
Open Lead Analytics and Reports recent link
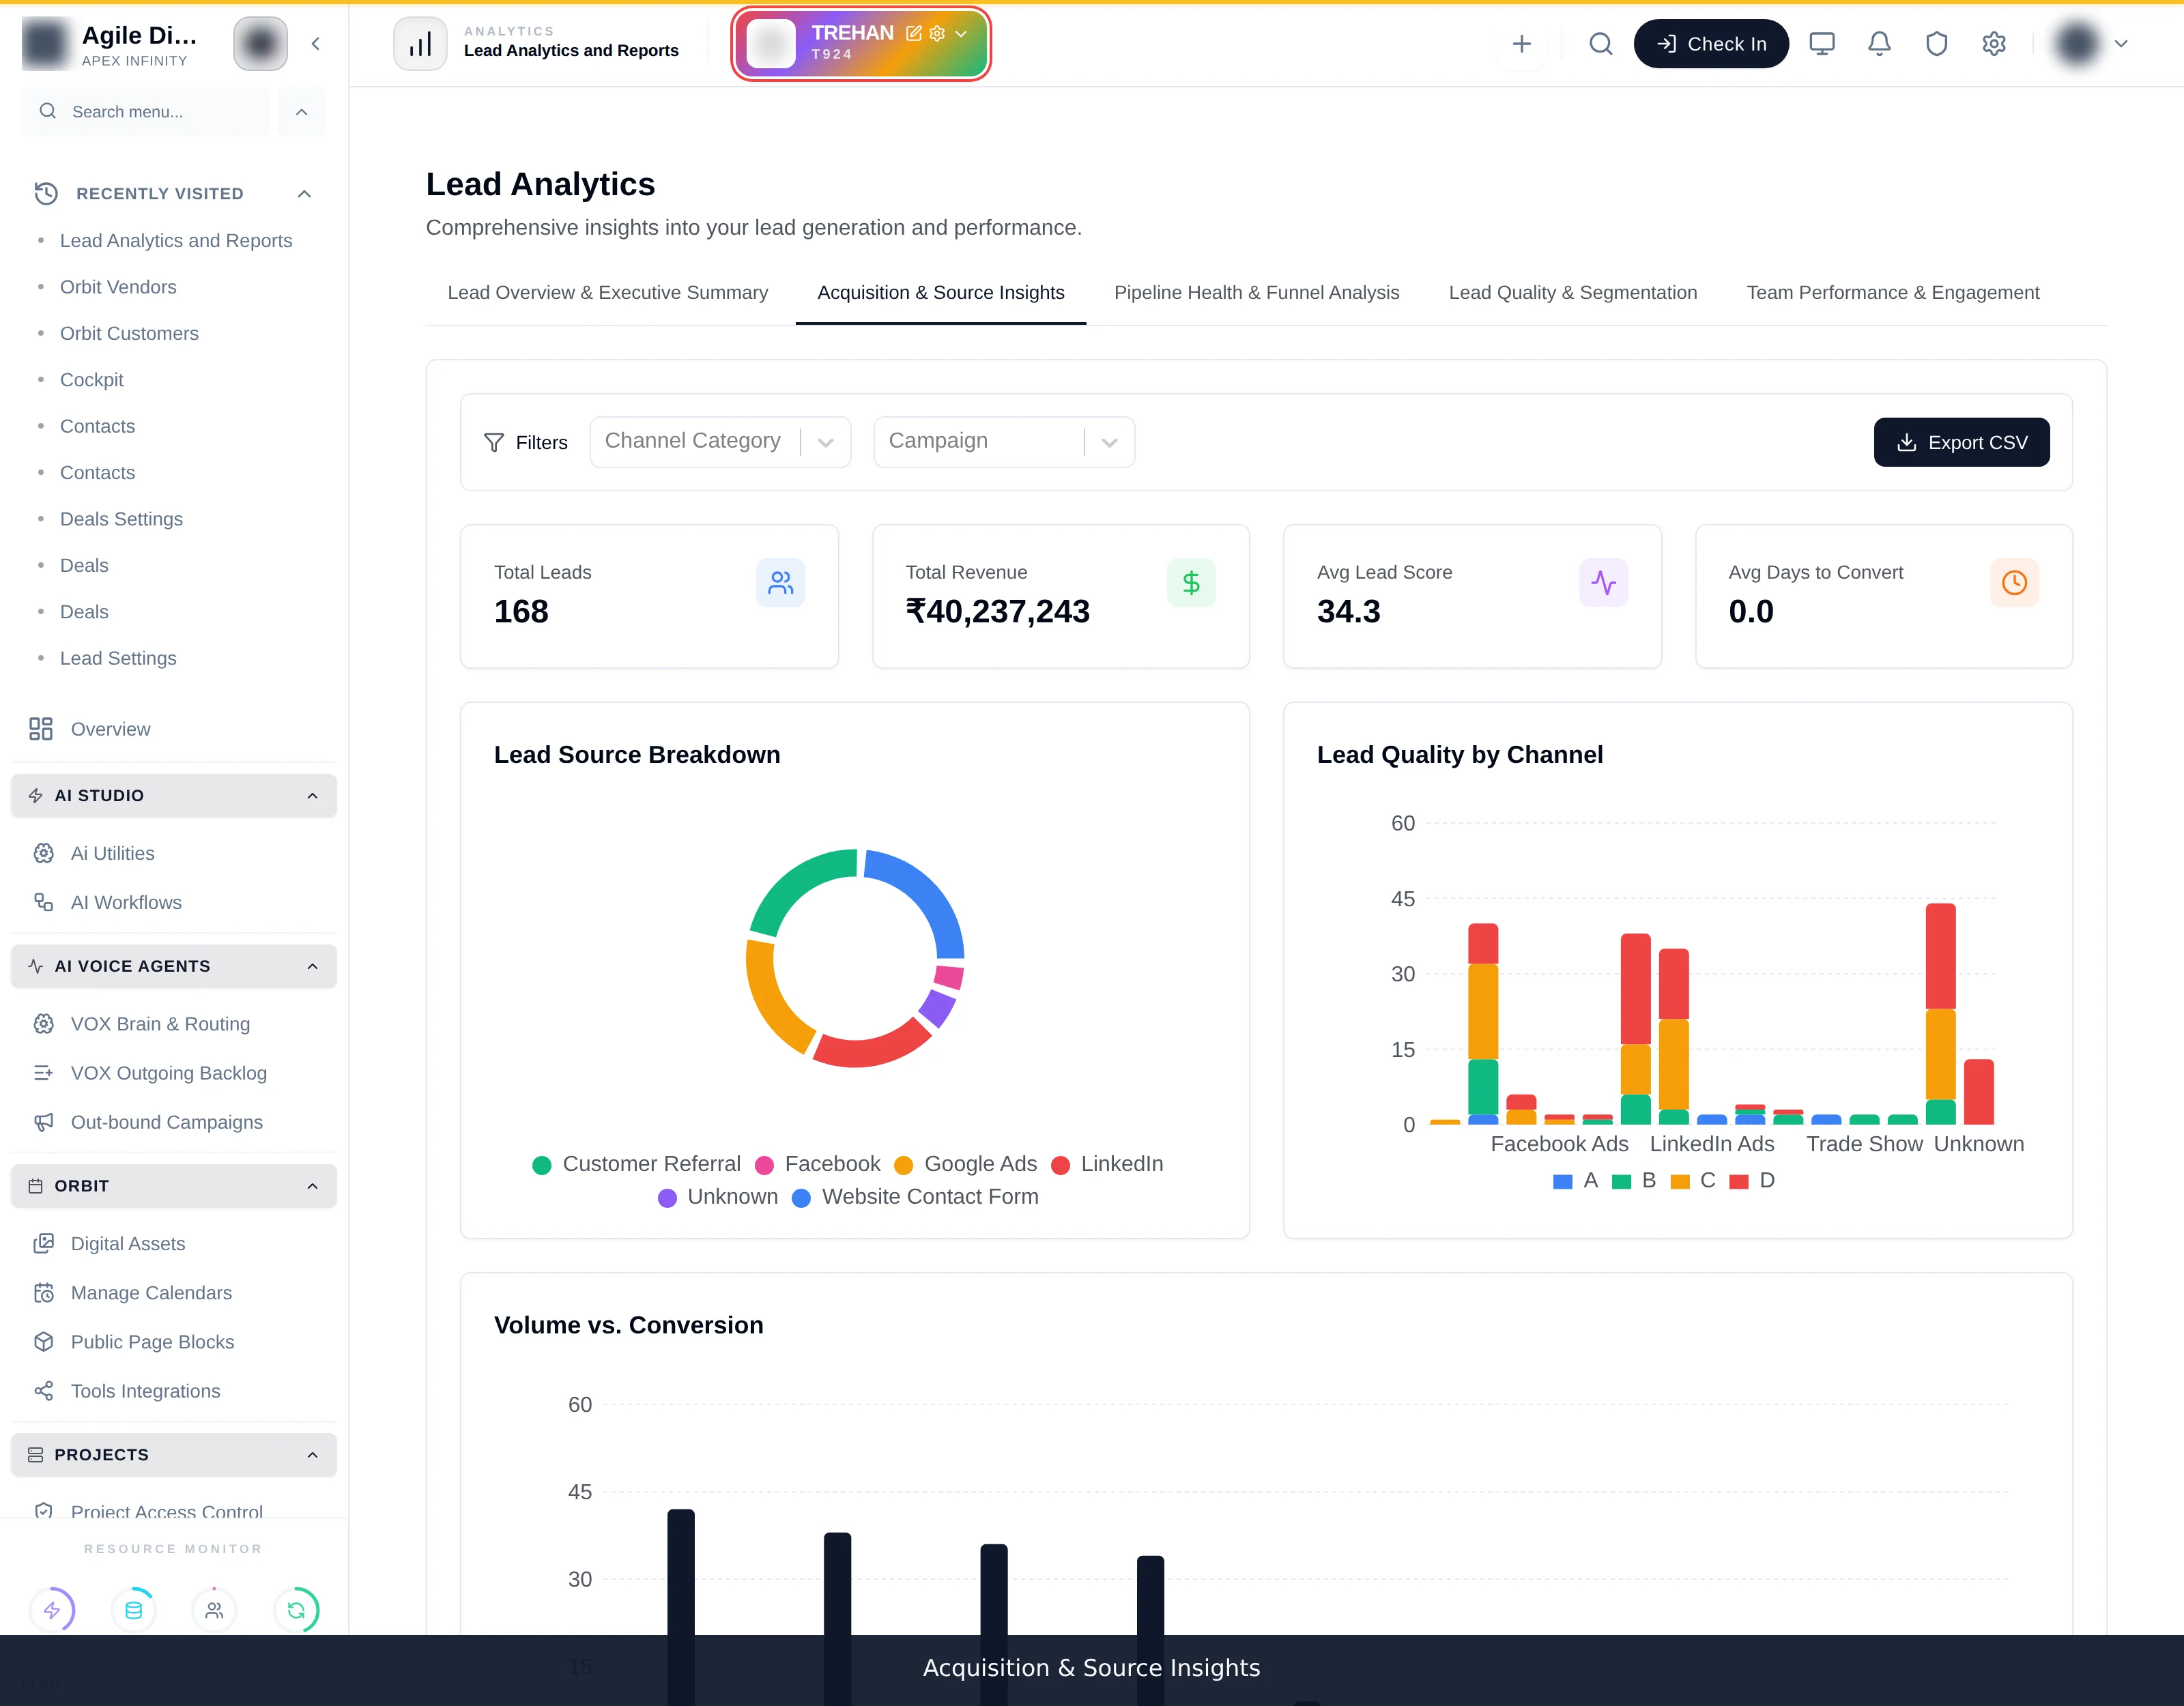pyautogui.click(x=176, y=240)
